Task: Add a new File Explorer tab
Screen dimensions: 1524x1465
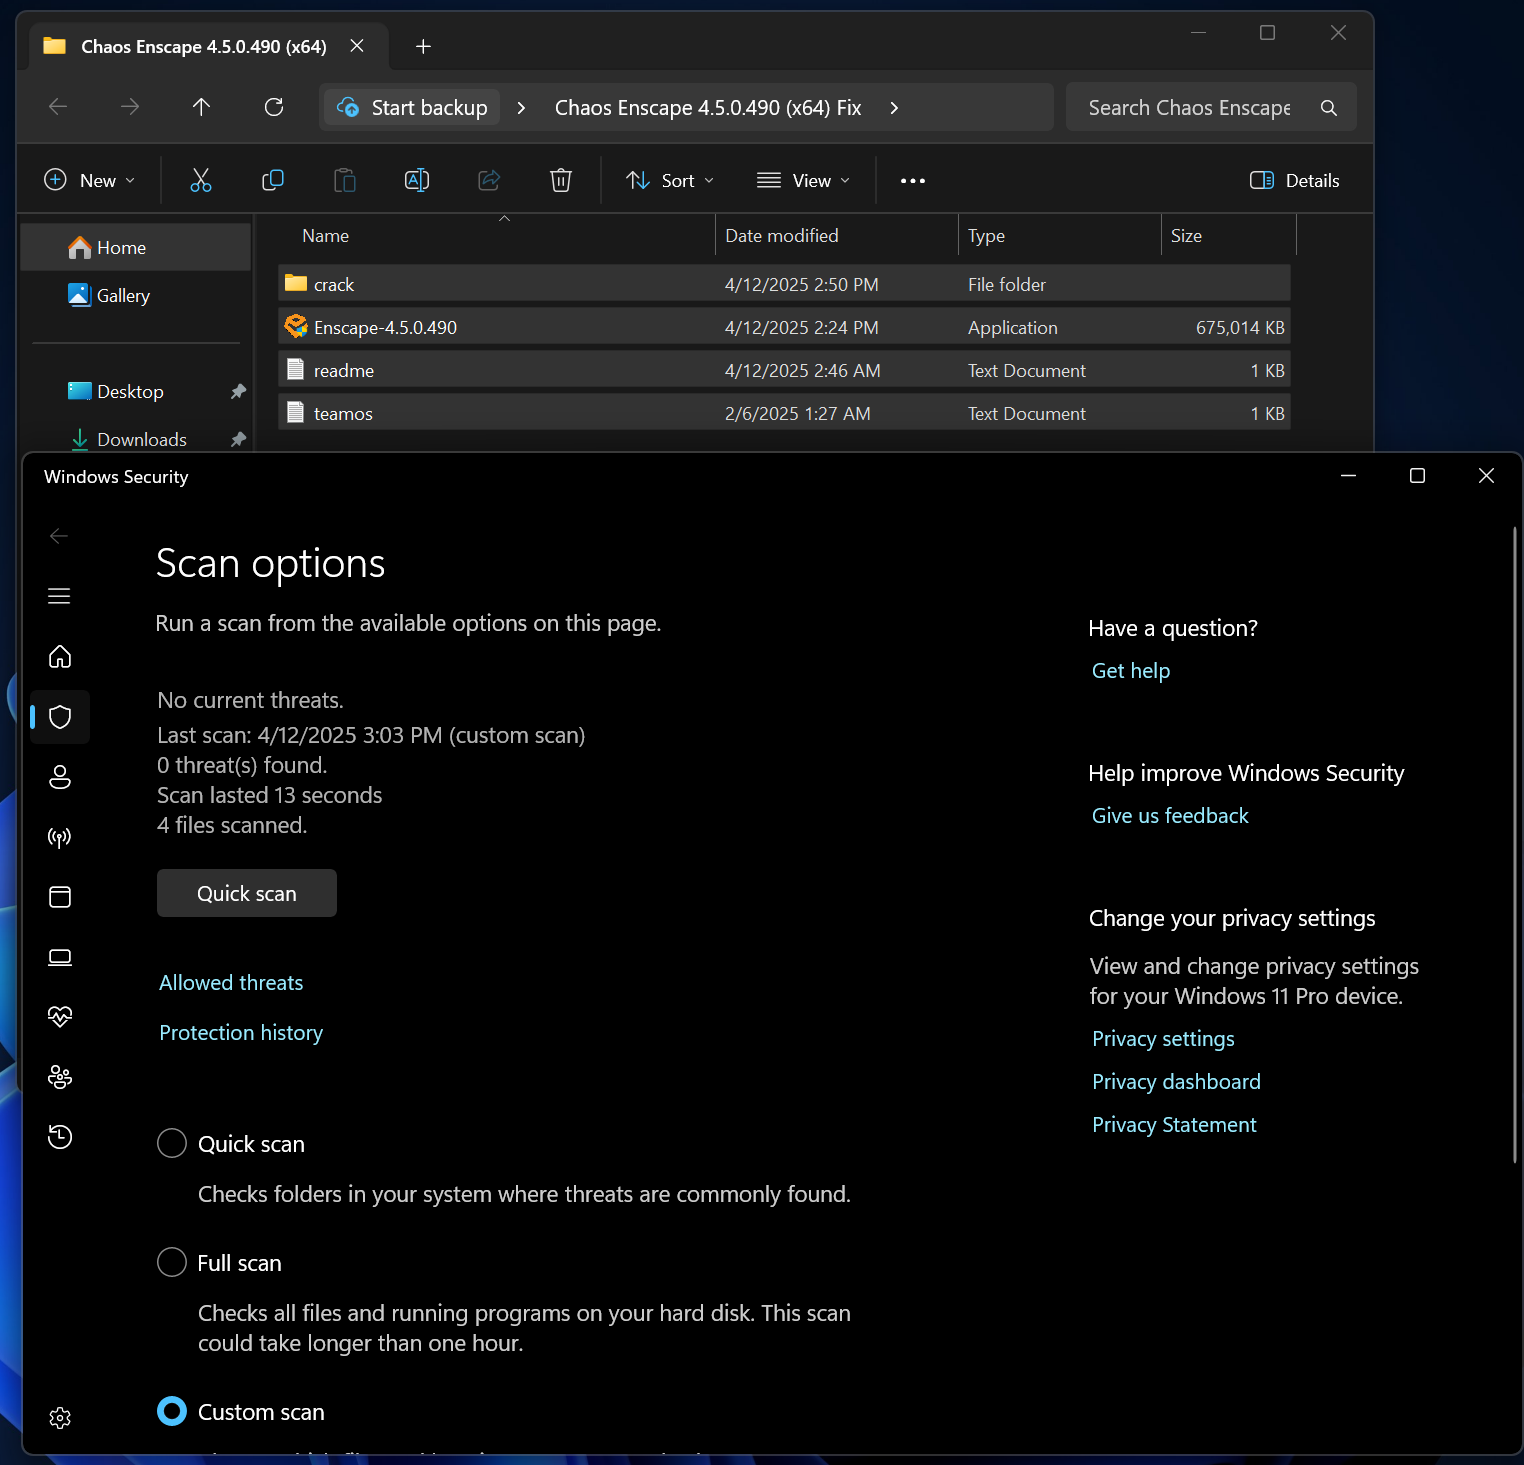Action: pos(423,47)
